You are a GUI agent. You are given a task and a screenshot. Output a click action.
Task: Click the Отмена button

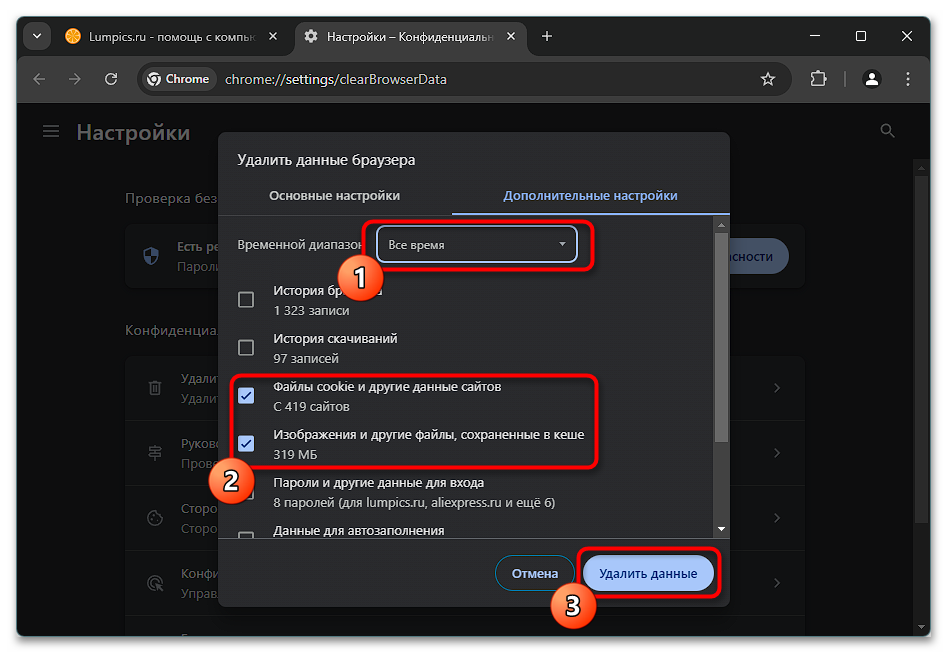pyautogui.click(x=534, y=573)
